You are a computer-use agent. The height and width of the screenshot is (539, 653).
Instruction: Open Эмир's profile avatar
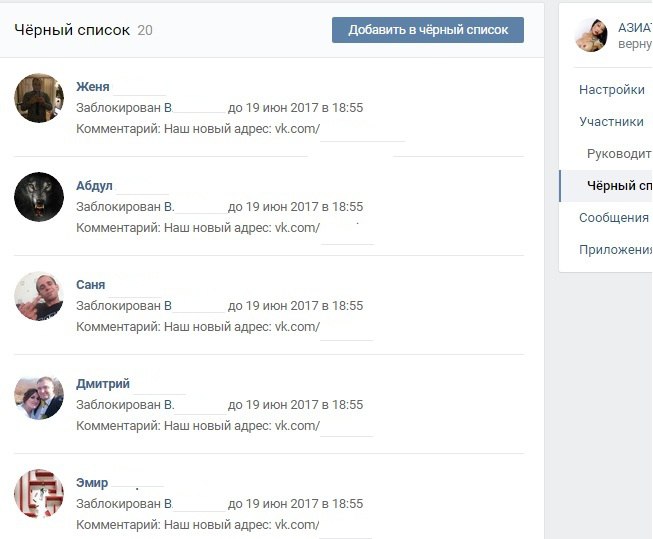pyautogui.click(x=39, y=494)
